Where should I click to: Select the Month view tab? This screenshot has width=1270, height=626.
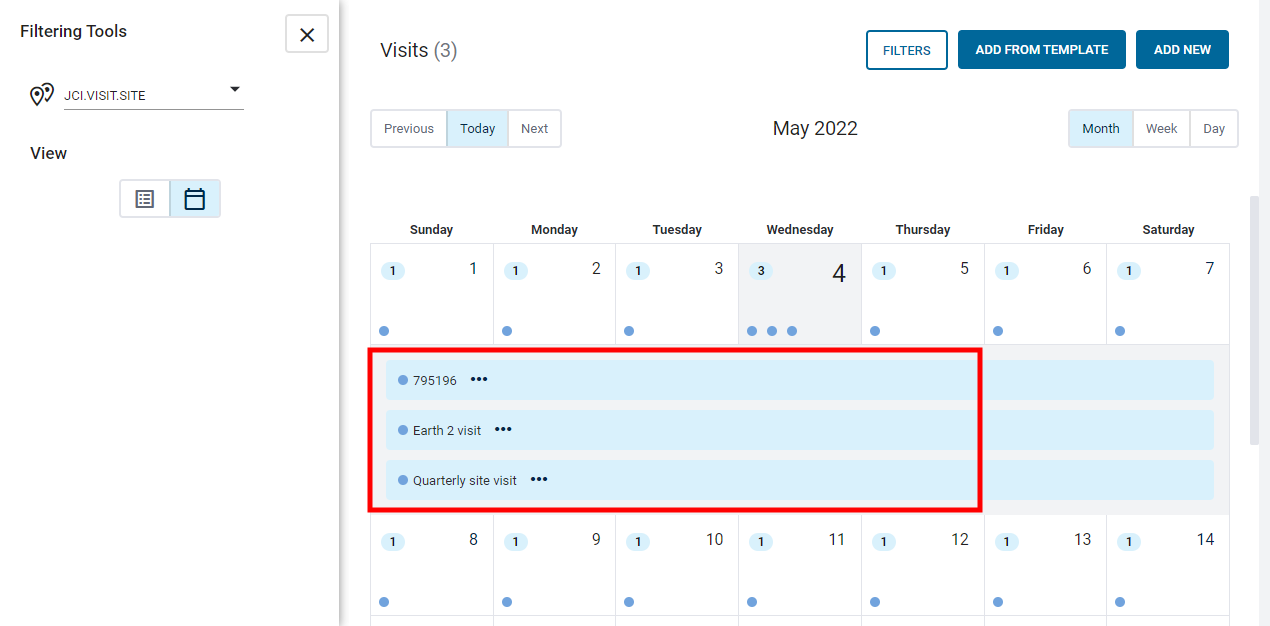[1101, 129]
